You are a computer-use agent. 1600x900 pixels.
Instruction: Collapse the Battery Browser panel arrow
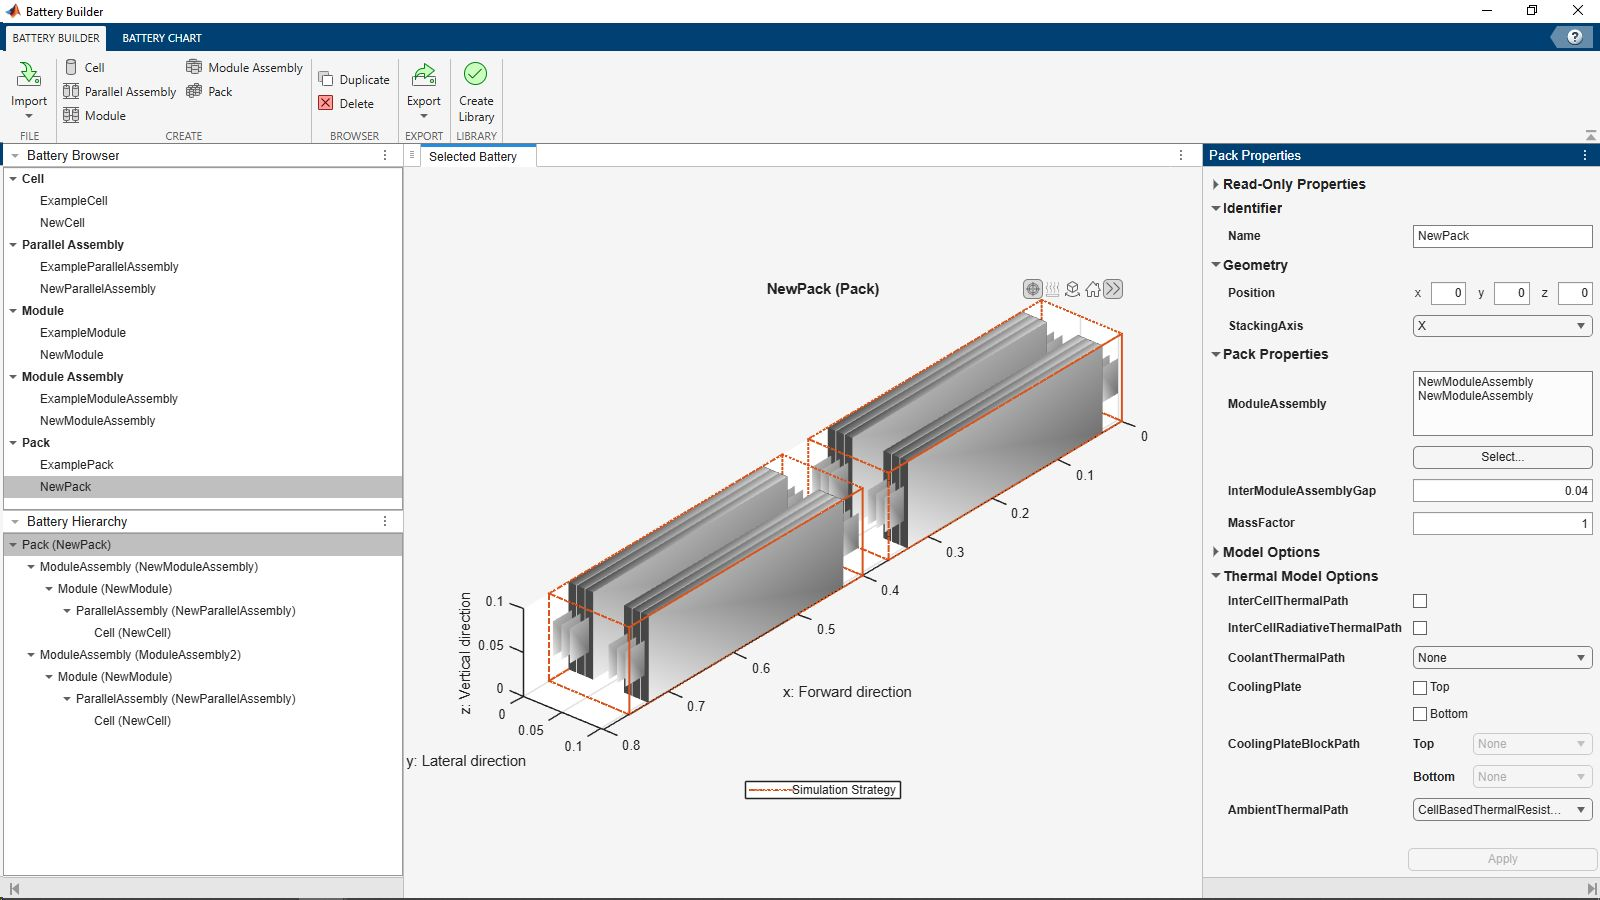click(15, 156)
